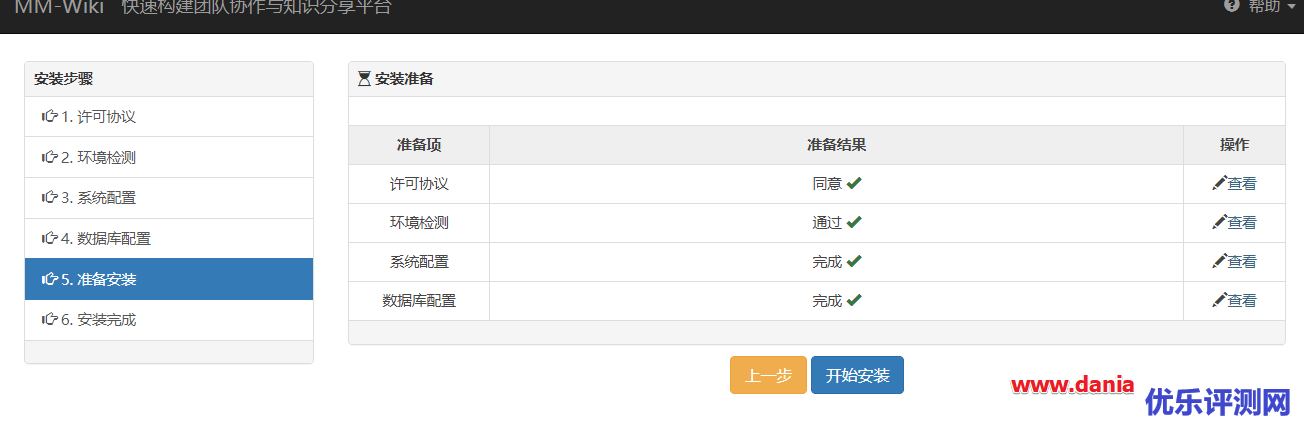This screenshot has height=429, width=1304.
Task: Click hand icon beside 系统配置 step
Action: pyautogui.click(x=49, y=197)
